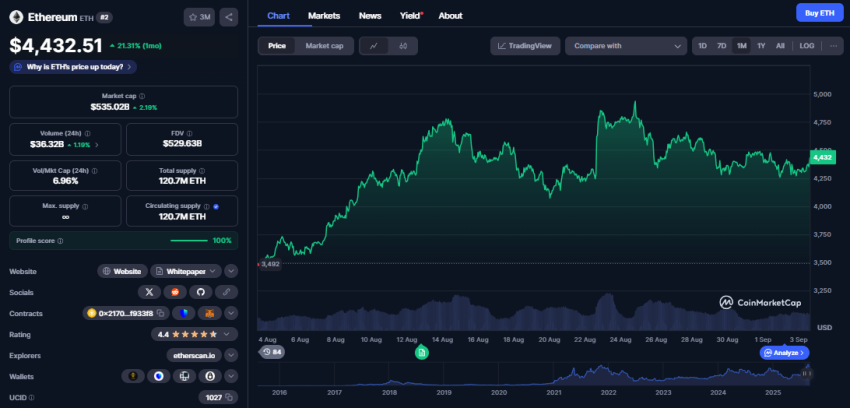Image resolution: width=850 pixels, height=408 pixels.
Task: Expand more Explorers chevron
Action: pyautogui.click(x=231, y=355)
